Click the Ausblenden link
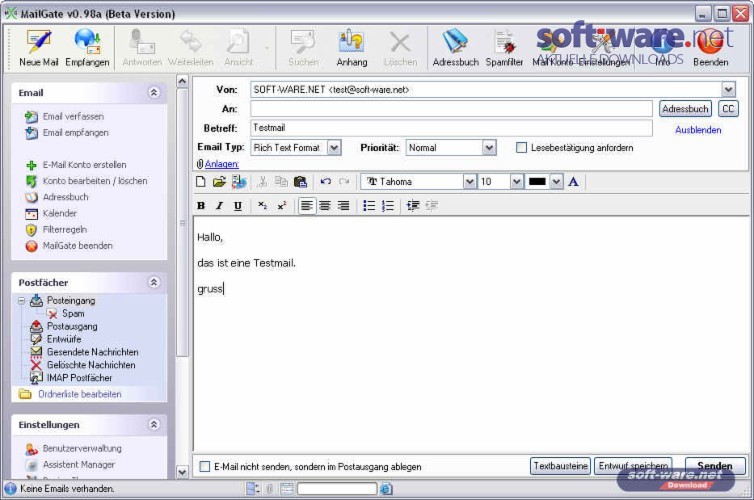This screenshot has height=500, width=754. pos(698,130)
